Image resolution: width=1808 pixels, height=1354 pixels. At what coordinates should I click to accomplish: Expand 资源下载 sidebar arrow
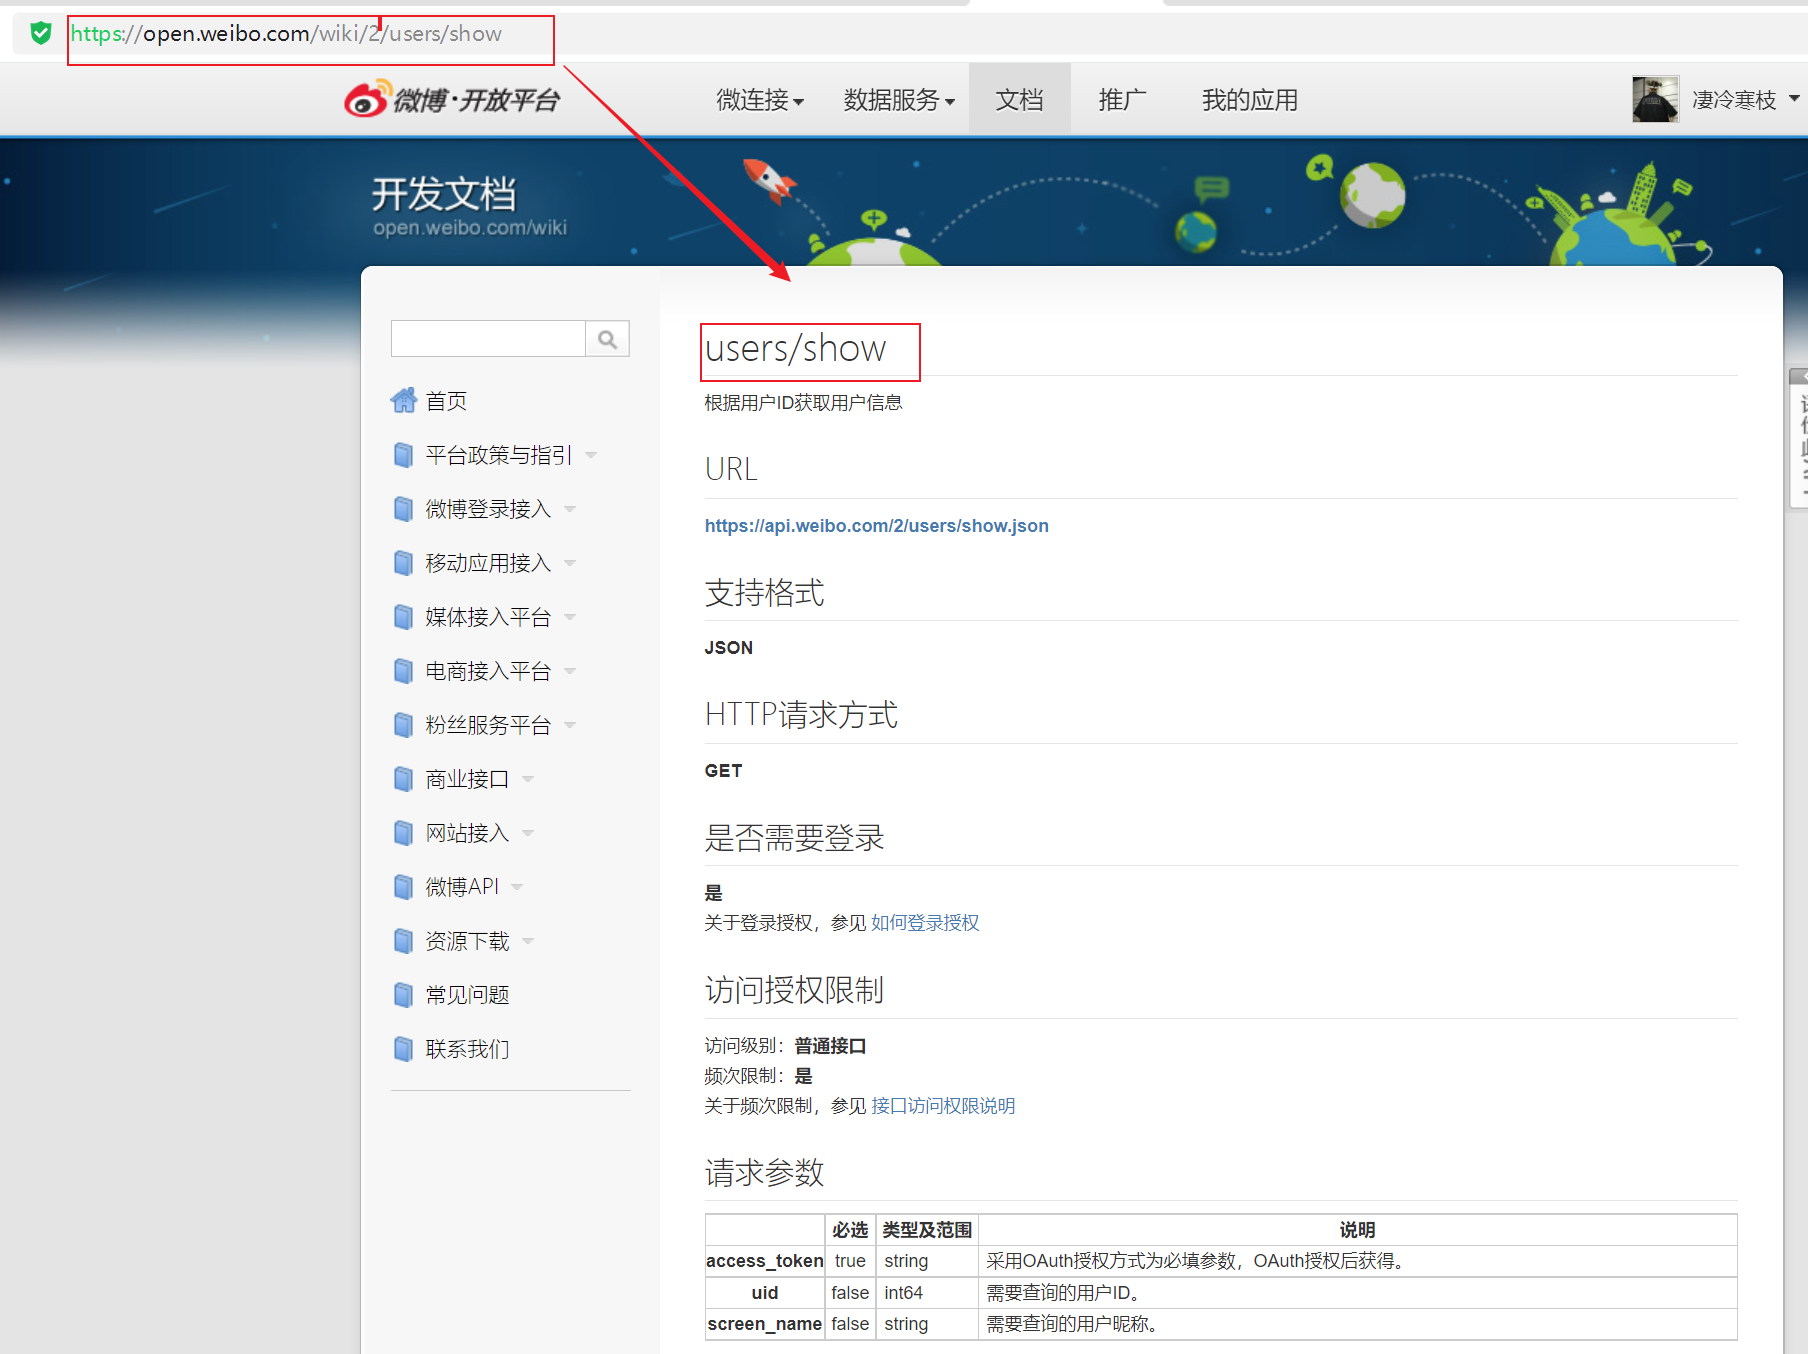[528, 941]
